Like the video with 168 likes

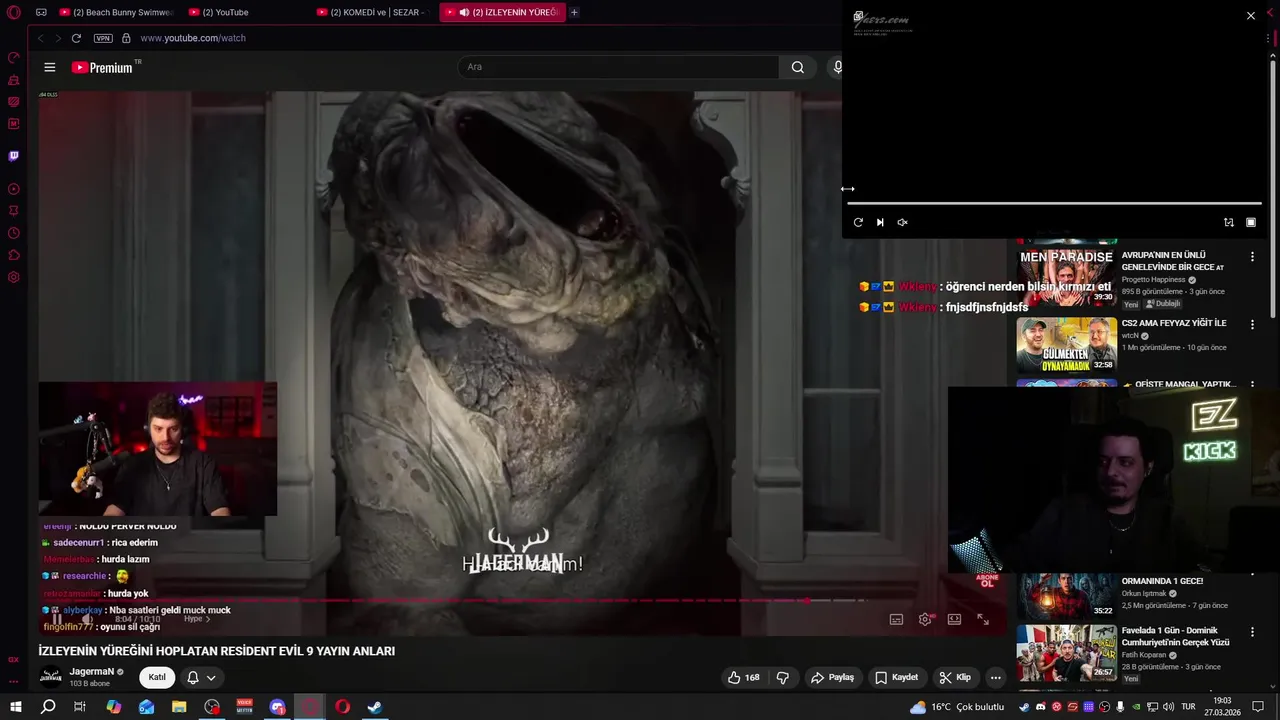[x=744, y=677]
